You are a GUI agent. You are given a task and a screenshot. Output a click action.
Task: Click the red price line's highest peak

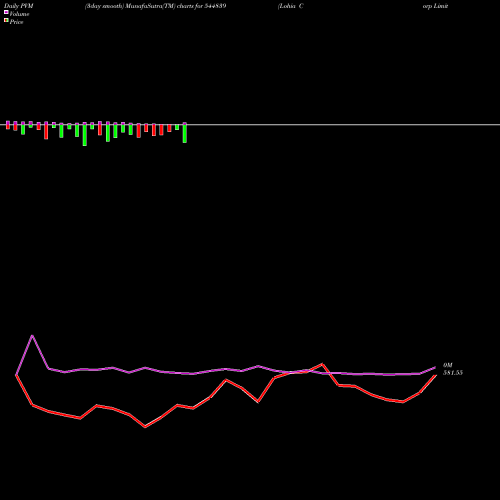[x=322, y=364]
